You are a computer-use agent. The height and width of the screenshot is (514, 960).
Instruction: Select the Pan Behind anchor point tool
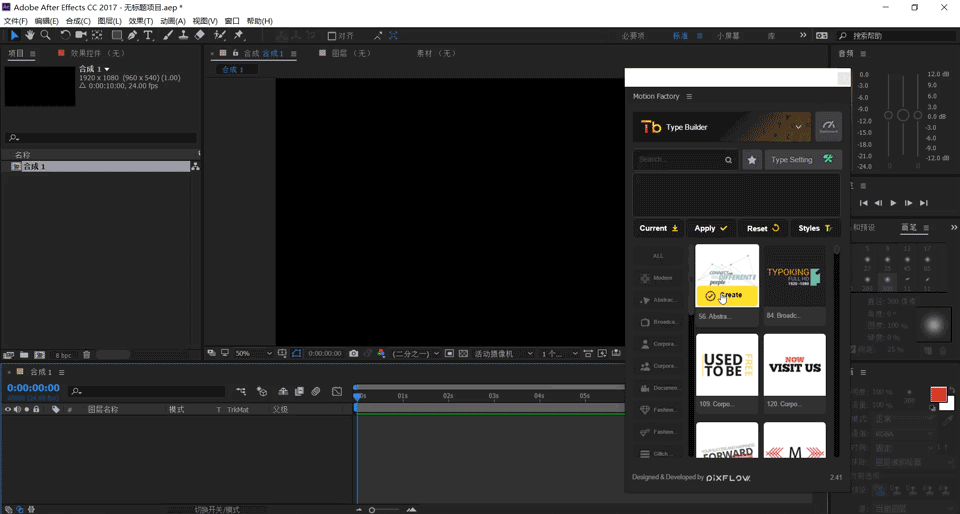click(x=97, y=35)
